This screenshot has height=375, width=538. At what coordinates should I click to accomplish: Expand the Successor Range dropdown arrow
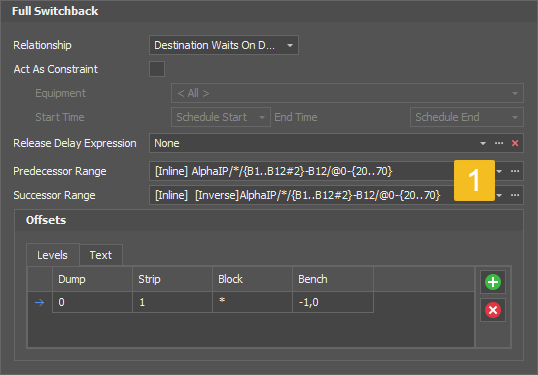[499, 195]
